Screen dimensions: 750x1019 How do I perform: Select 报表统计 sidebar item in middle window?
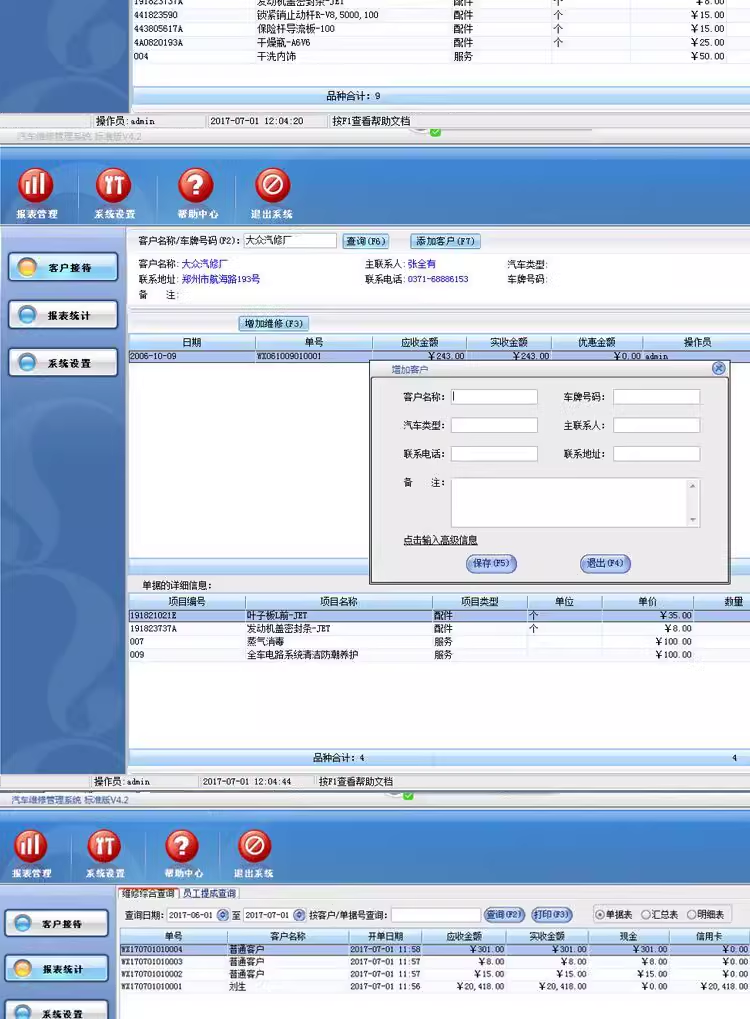[x=63, y=315]
